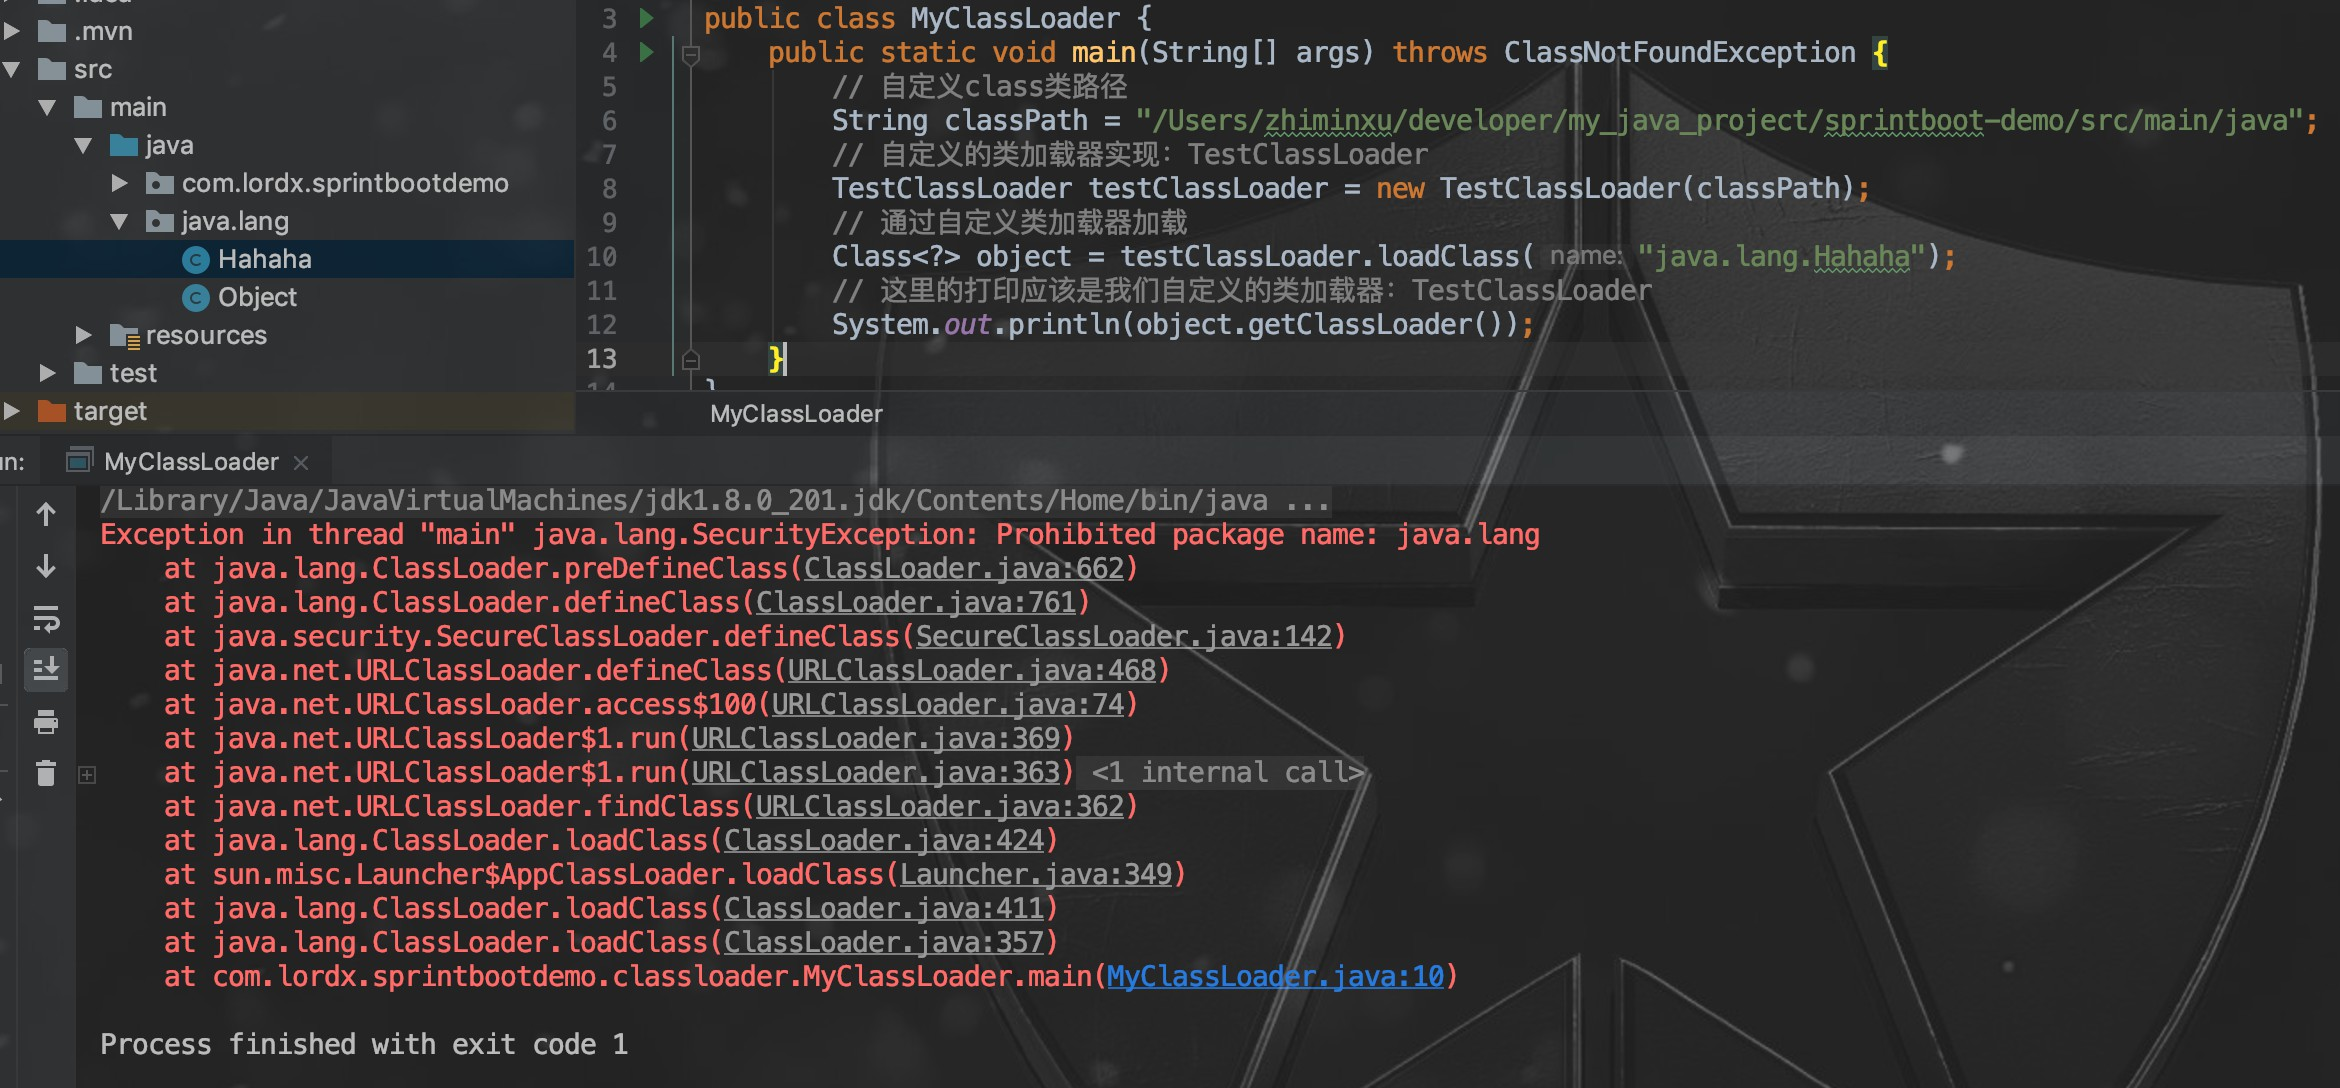This screenshot has height=1088, width=2340.
Task: Open Launcher.java:349 link
Action: [x=1036, y=874]
